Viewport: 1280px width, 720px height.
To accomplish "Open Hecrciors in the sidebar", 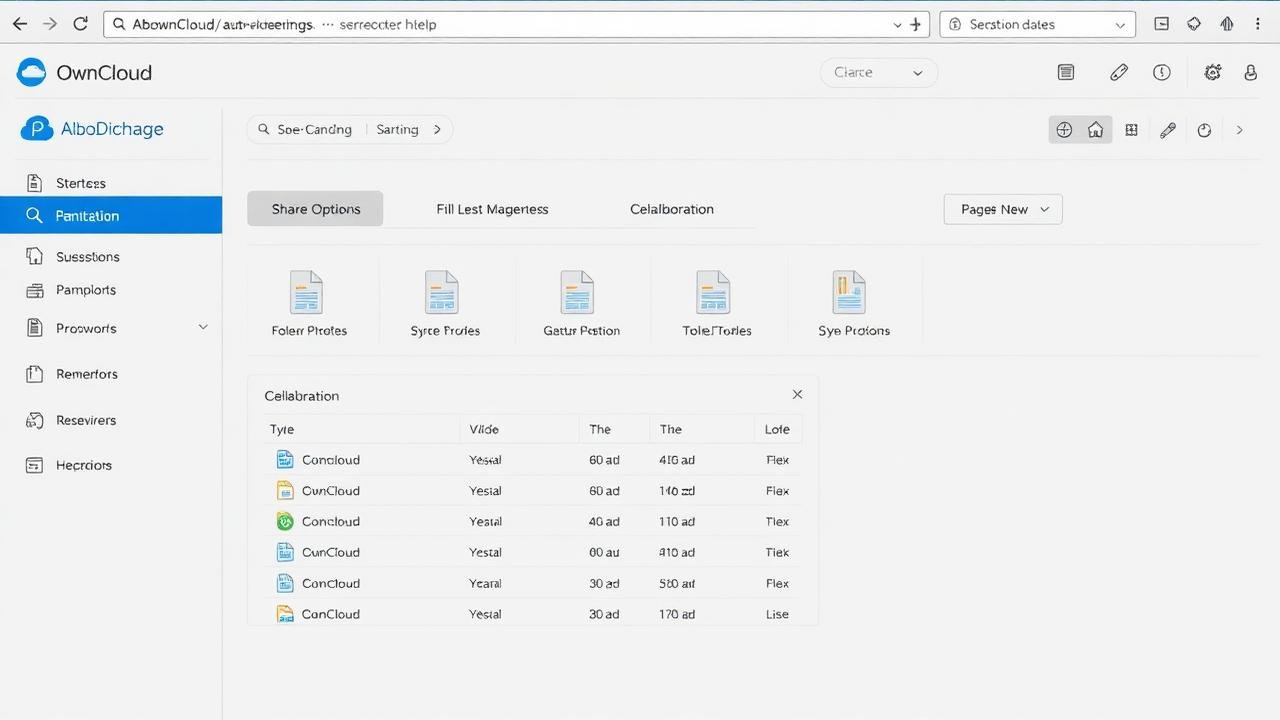I will 111,465.
